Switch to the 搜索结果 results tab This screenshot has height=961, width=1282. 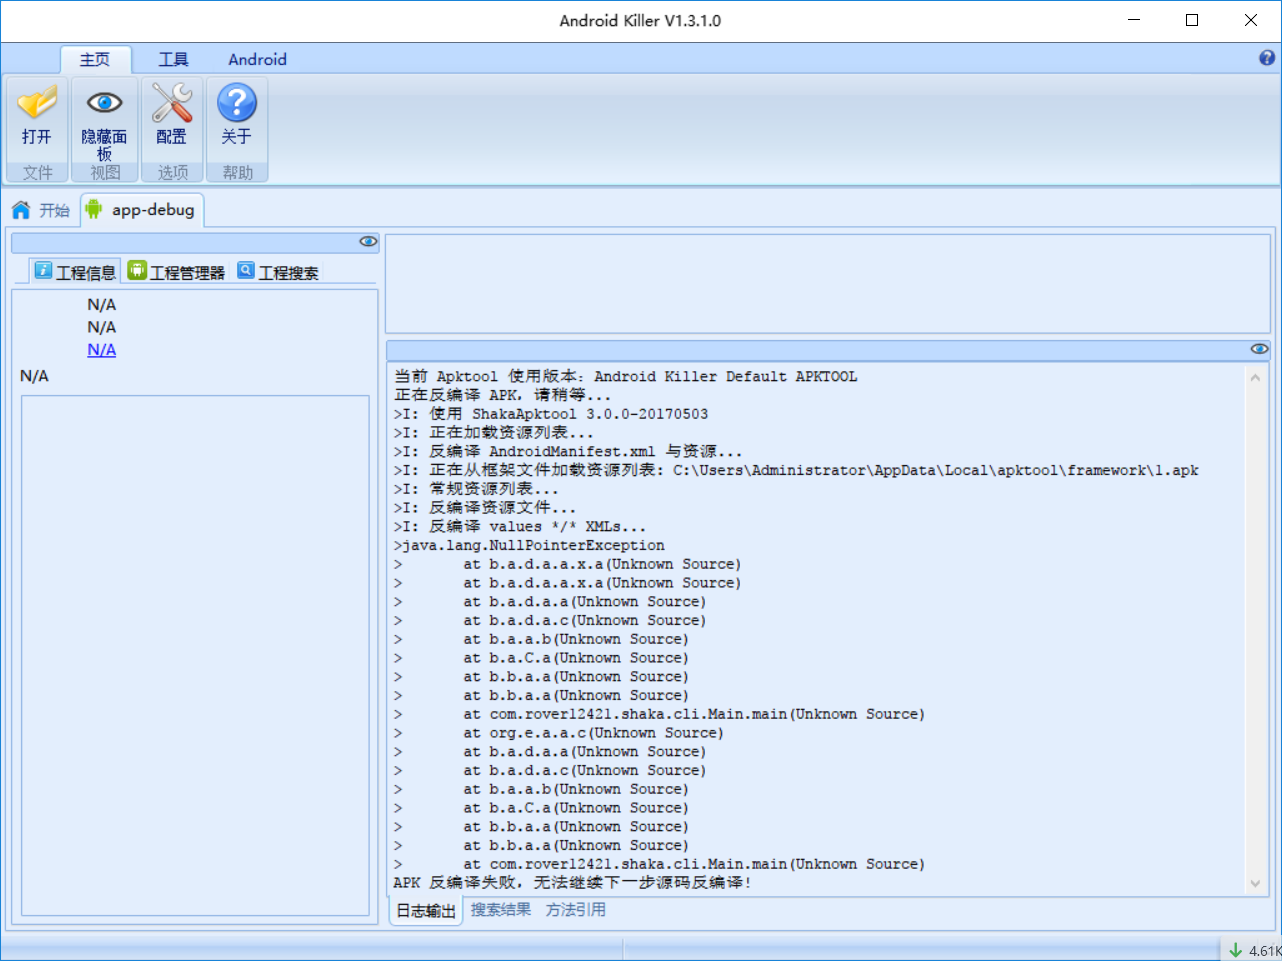pos(499,910)
